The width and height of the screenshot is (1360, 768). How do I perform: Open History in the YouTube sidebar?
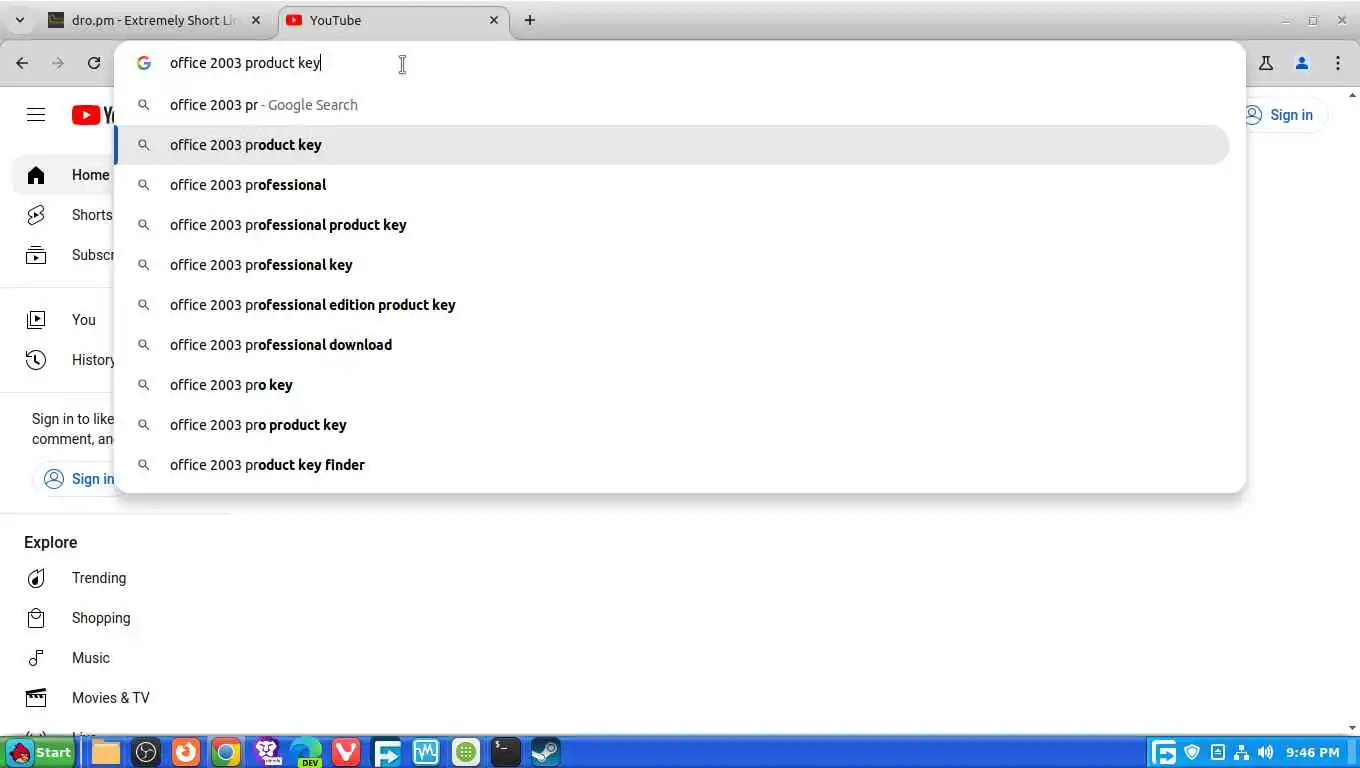point(64,360)
